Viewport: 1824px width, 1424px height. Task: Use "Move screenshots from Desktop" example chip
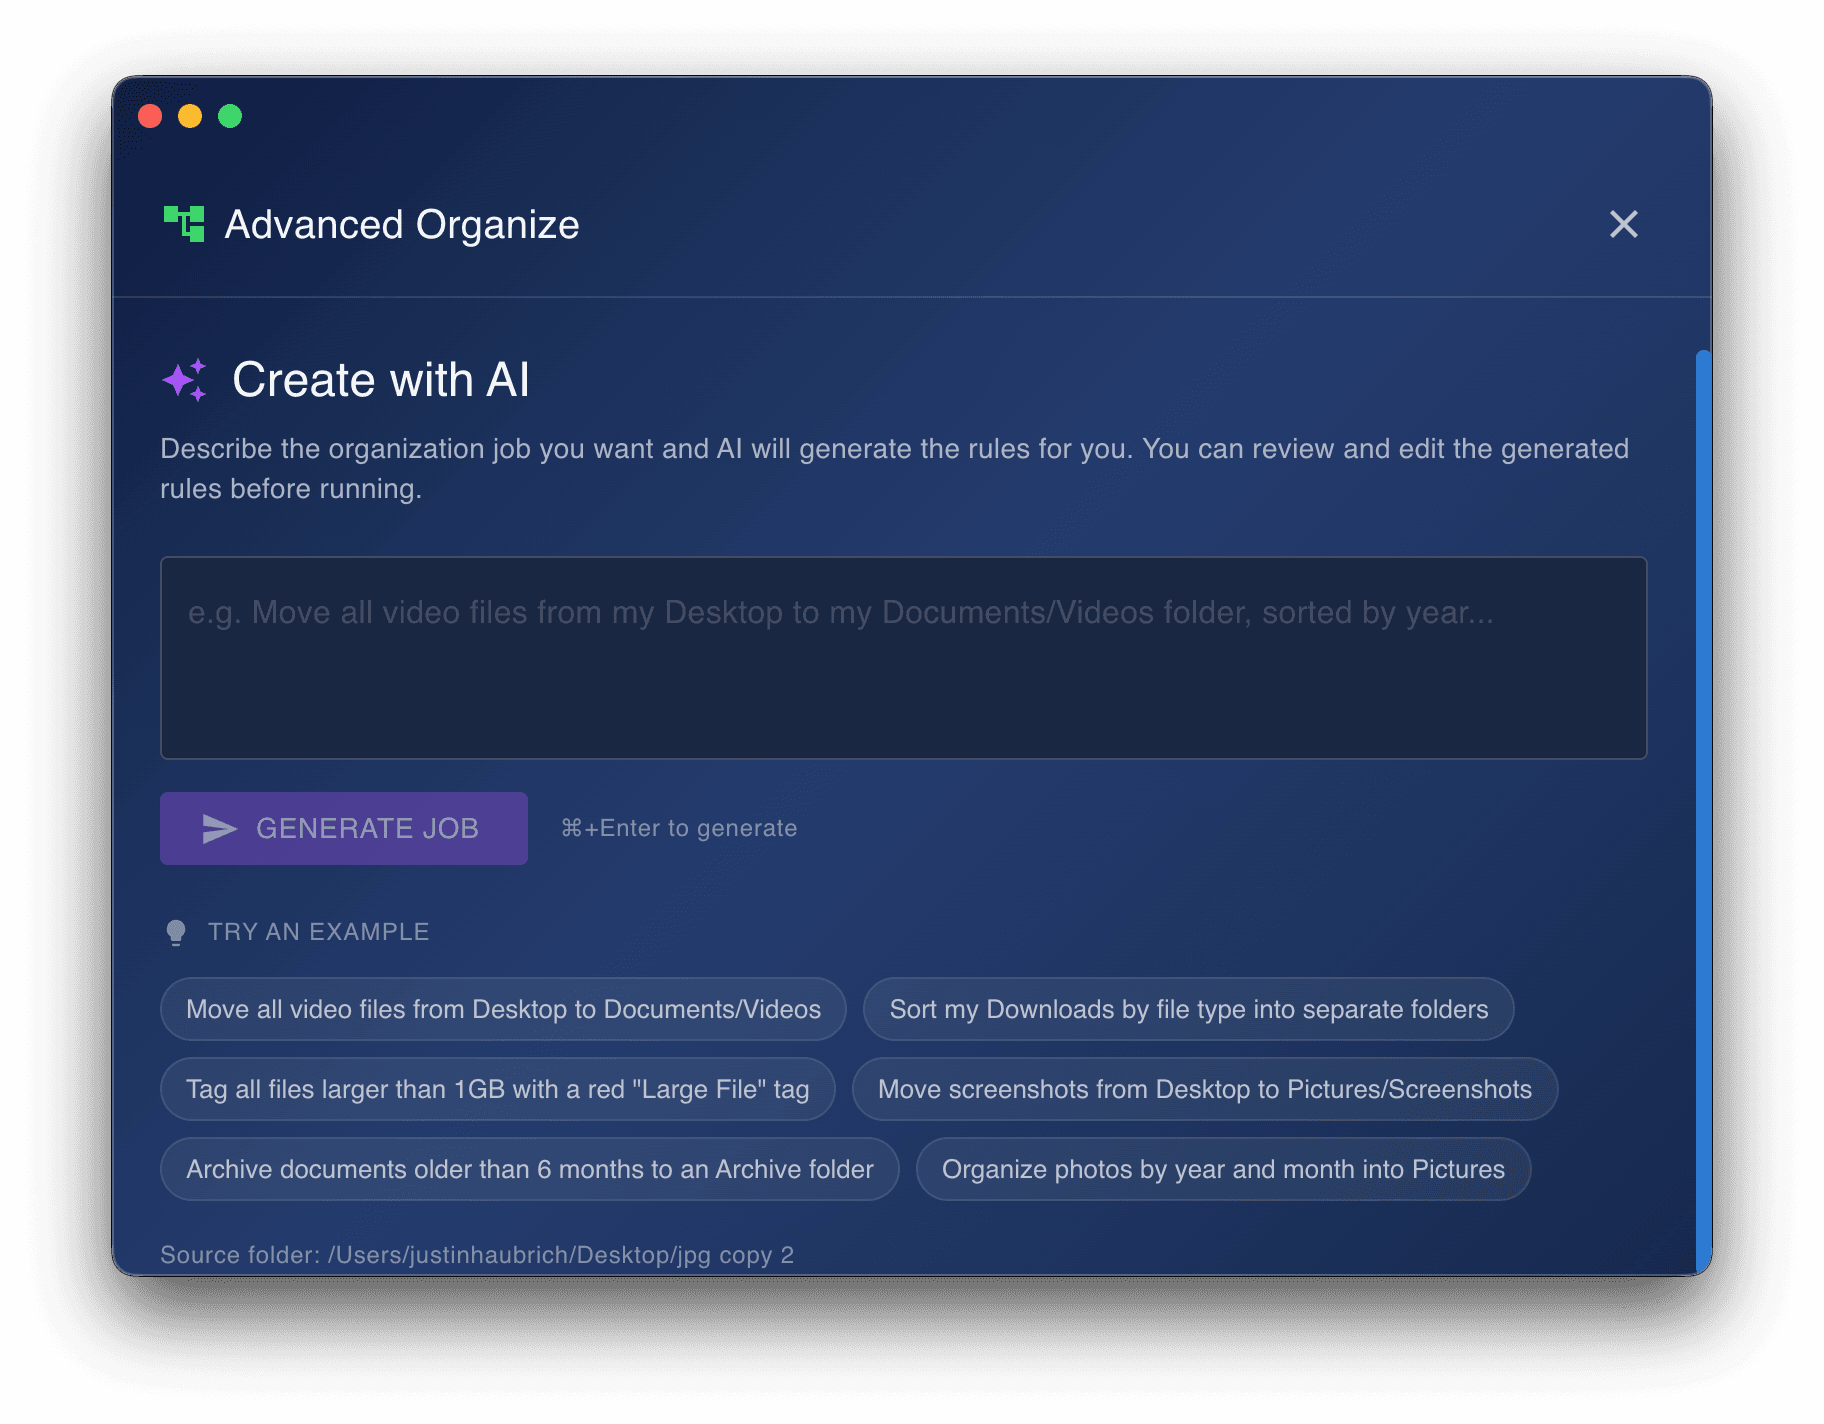click(x=1204, y=1089)
